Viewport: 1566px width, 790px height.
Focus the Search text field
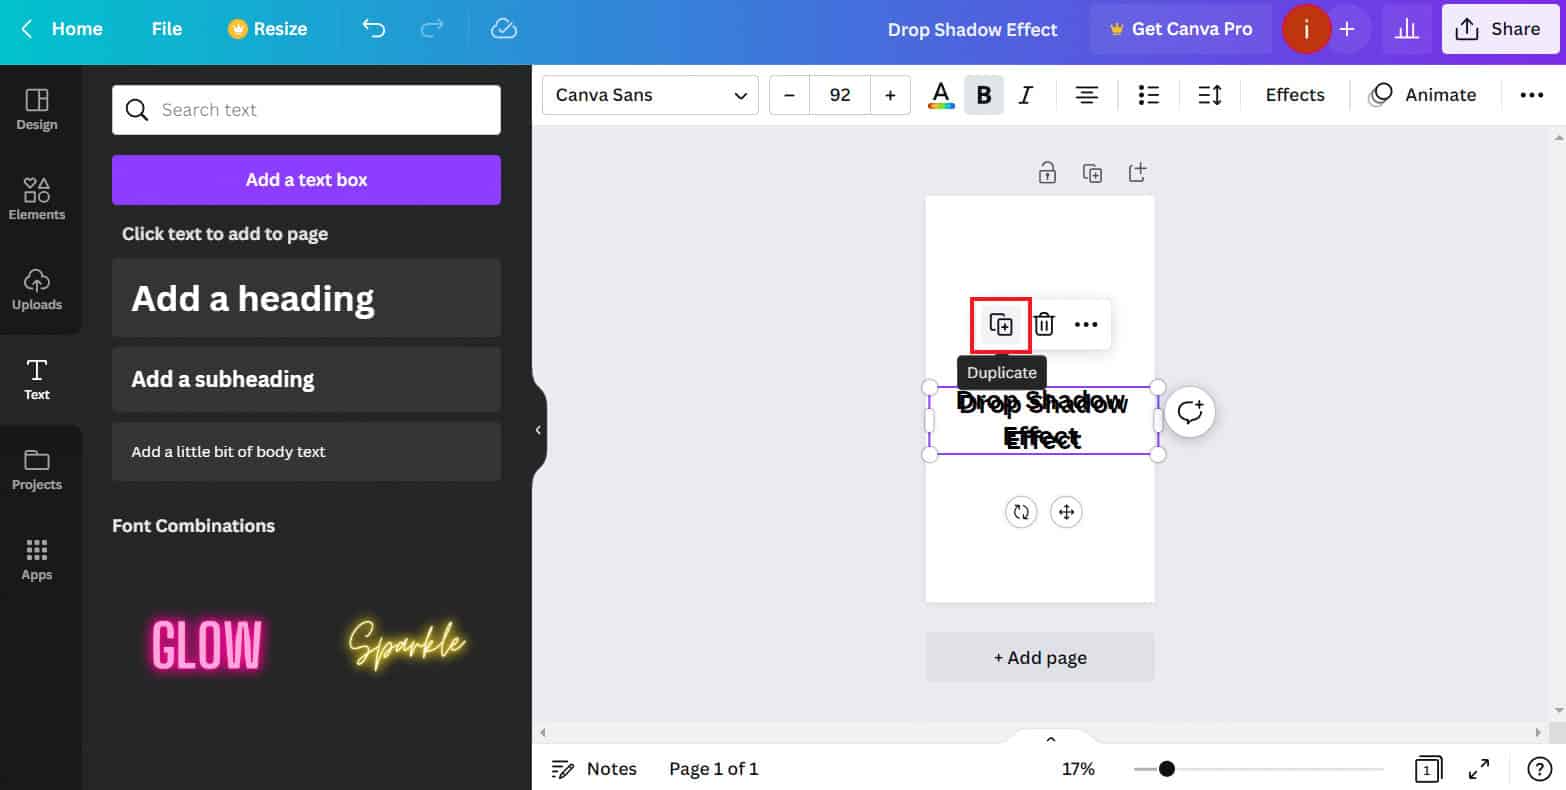click(306, 110)
